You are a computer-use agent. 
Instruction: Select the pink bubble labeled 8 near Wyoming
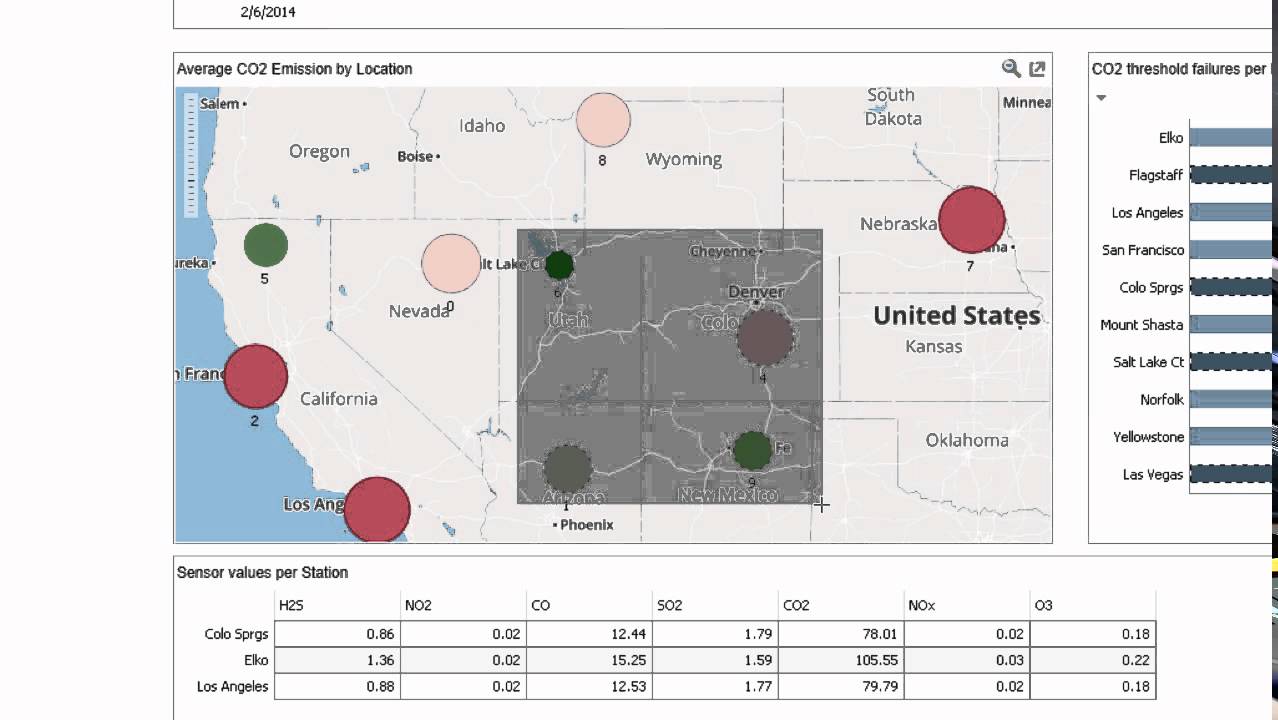tap(603, 120)
